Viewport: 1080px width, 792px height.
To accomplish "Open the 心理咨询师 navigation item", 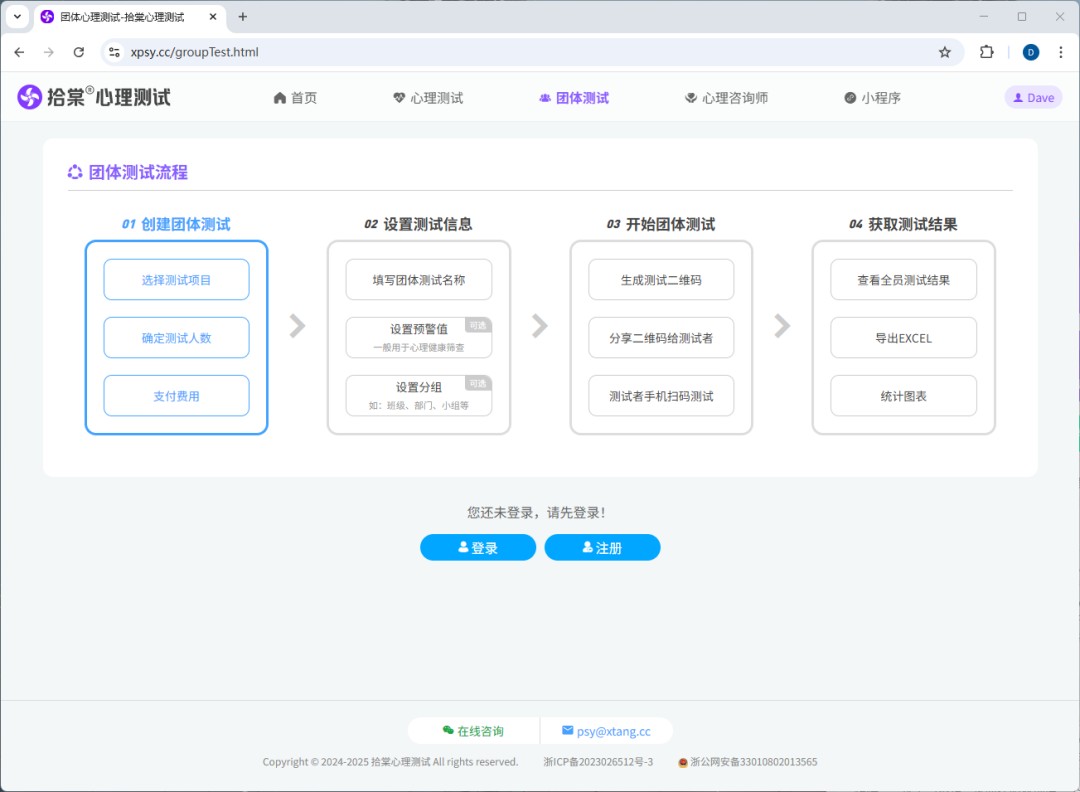I will (x=727, y=98).
